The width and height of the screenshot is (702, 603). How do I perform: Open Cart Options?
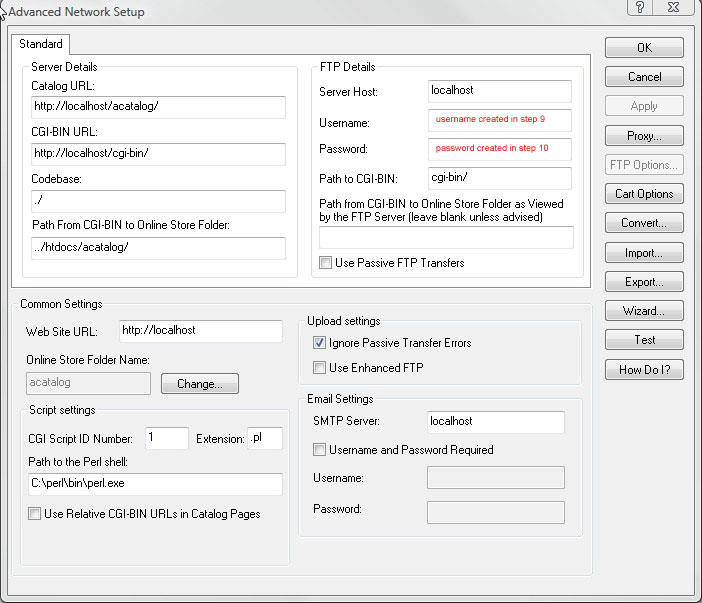click(644, 194)
